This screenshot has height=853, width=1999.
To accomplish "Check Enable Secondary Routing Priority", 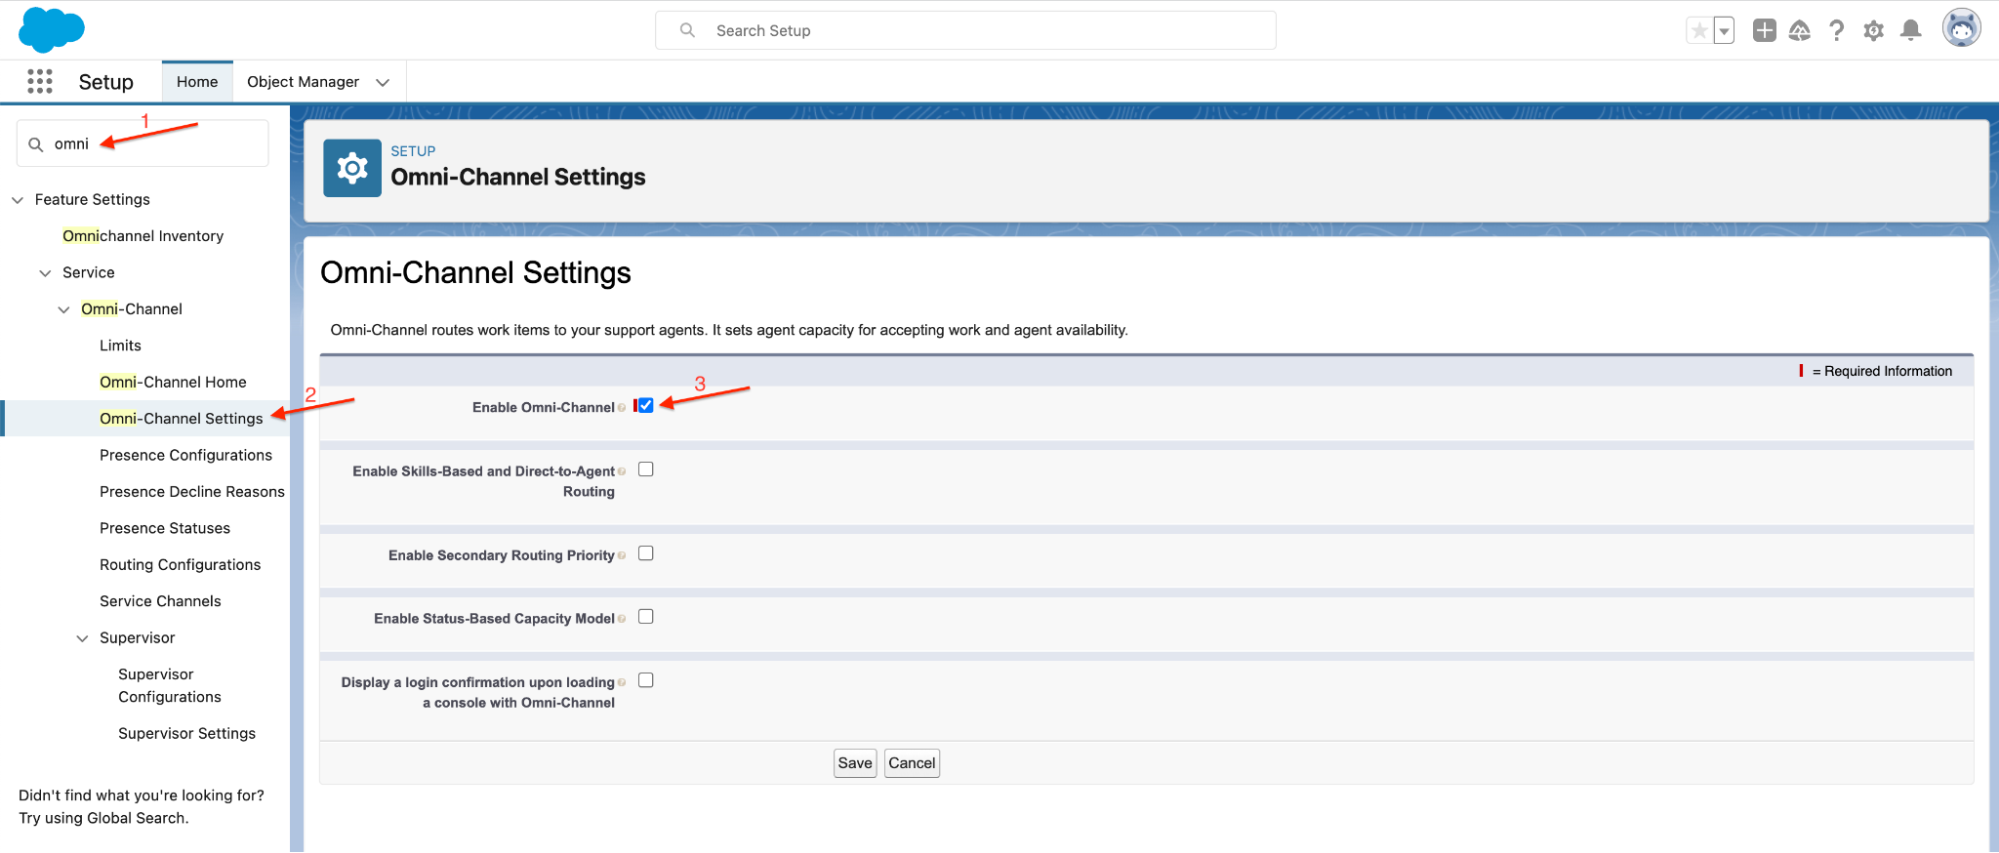I will coord(646,554).
